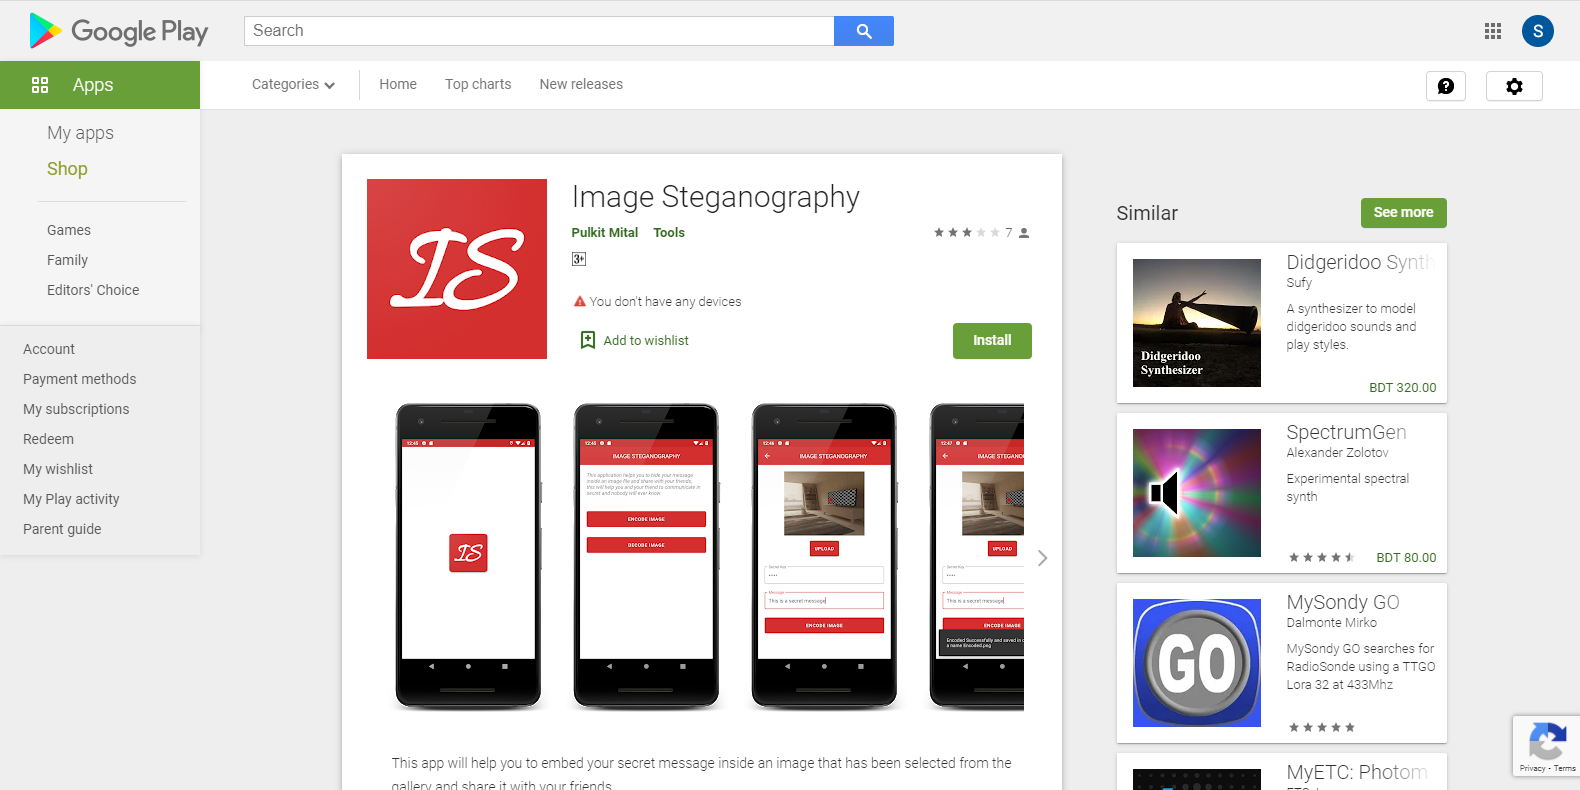Open the SpectrumGen speaker app icon
Image resolution: width=1580 pixels, height=790 pixels.
click(x=1197, y=493)
